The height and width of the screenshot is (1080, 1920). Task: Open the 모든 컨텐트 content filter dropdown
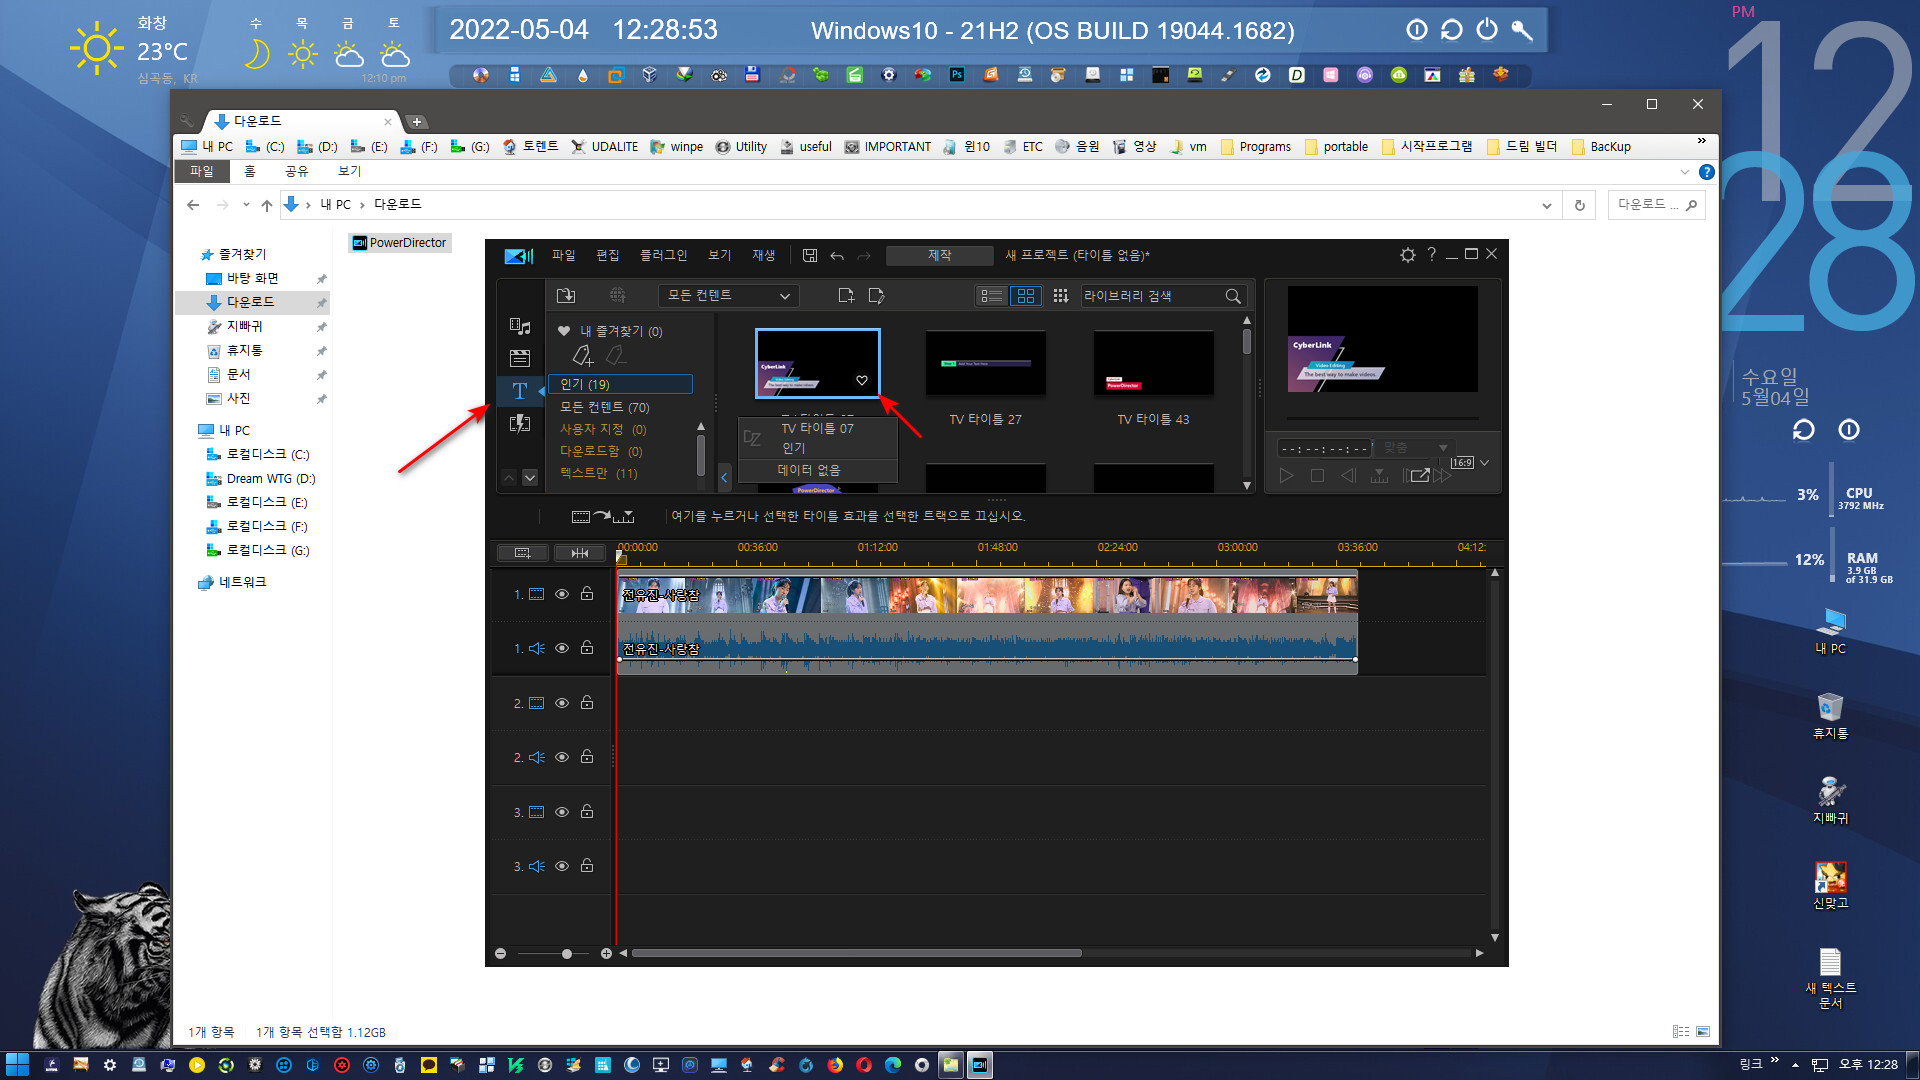728,296
